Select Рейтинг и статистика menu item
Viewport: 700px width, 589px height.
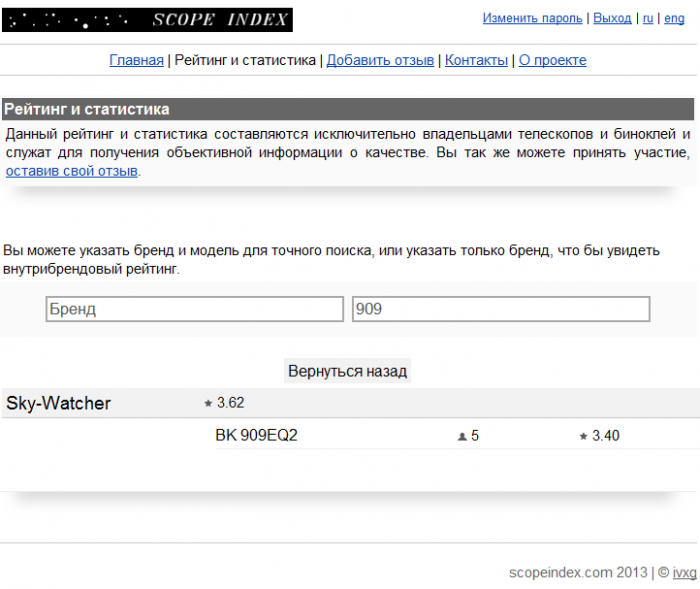click(x=245, y=60)
